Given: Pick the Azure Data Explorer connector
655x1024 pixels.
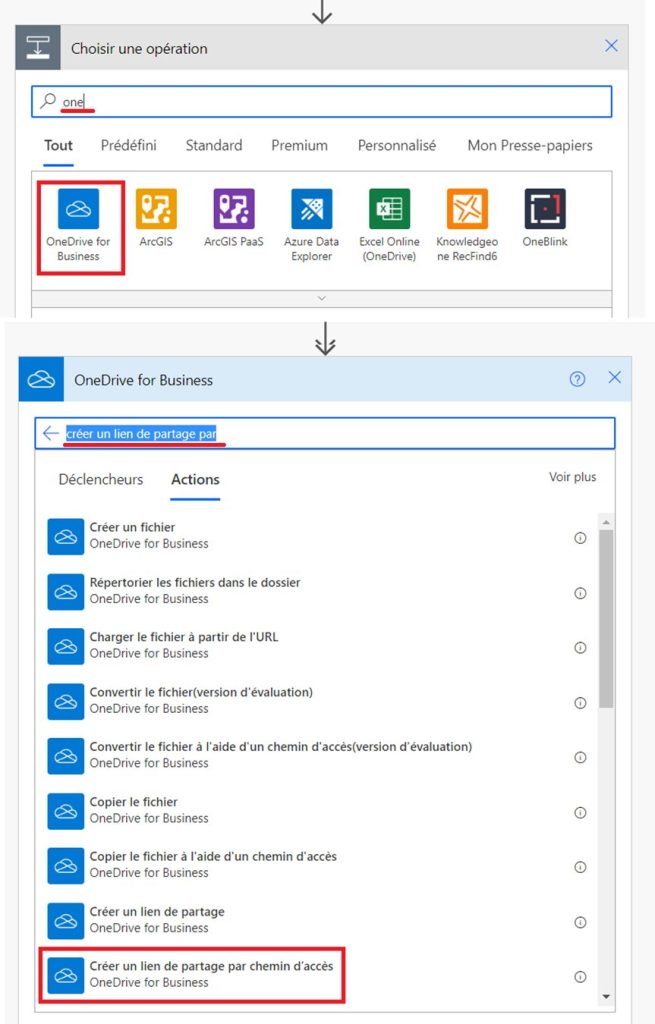Looking at the screenshot, I should [312, 208].
